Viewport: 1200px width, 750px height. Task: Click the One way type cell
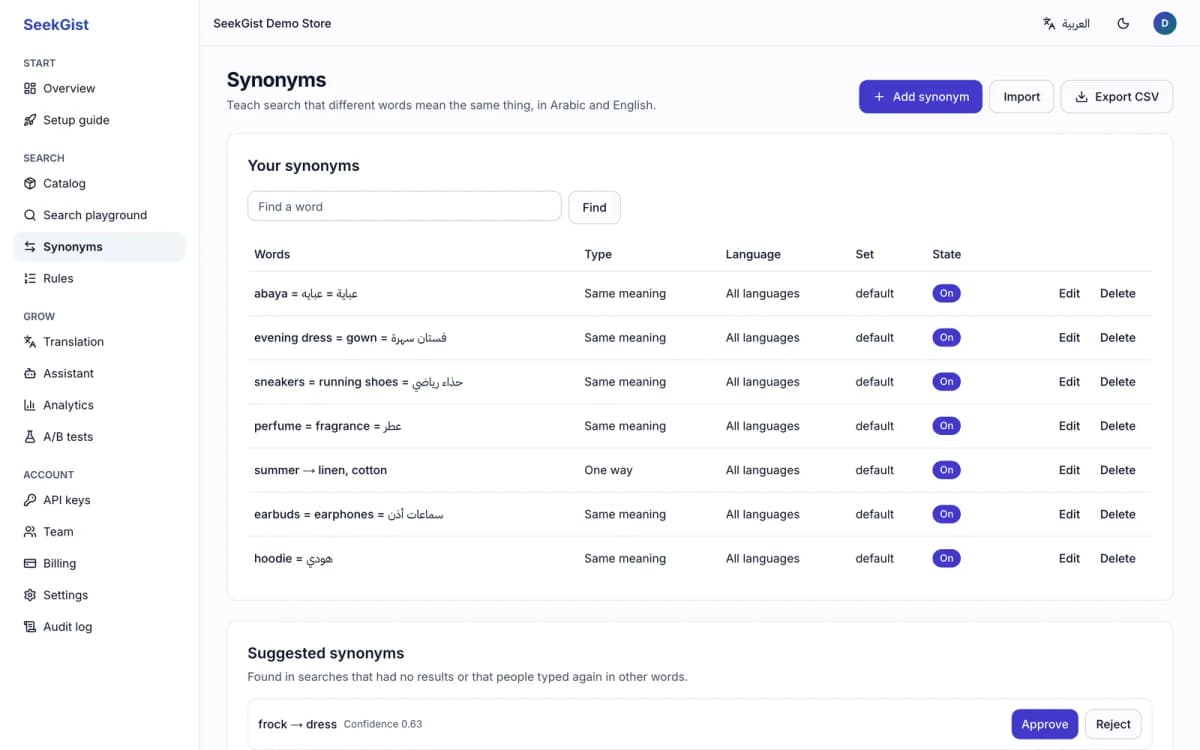608,469
